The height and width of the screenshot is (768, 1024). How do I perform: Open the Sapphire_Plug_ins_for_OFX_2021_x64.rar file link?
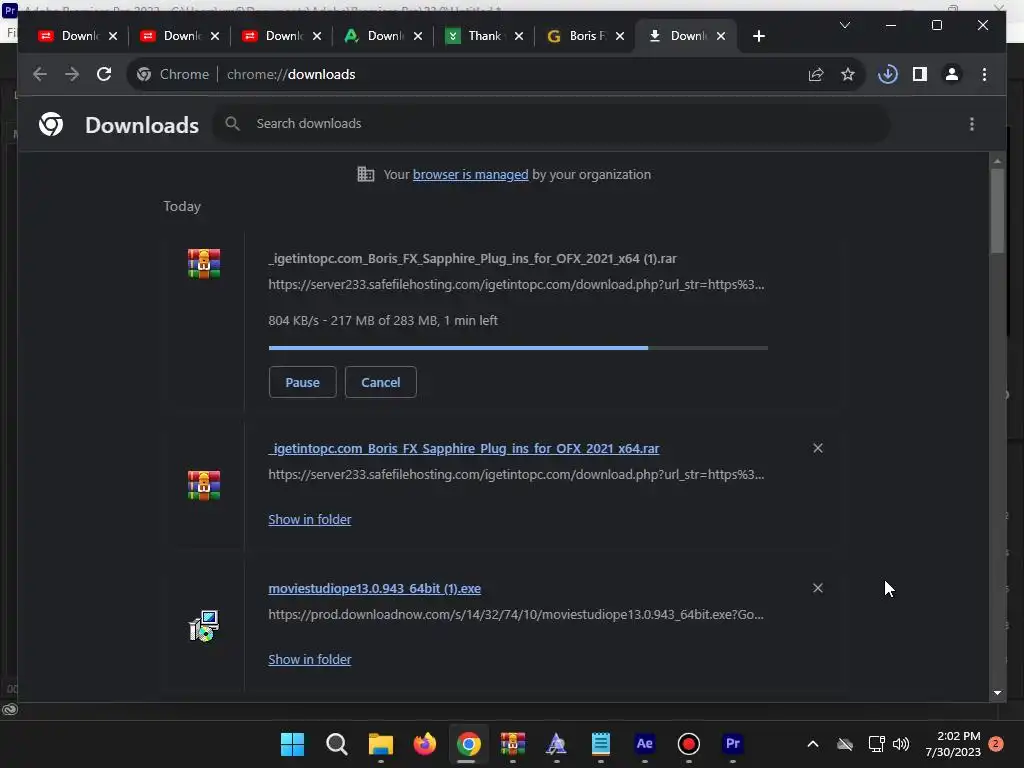pos(464,449)
